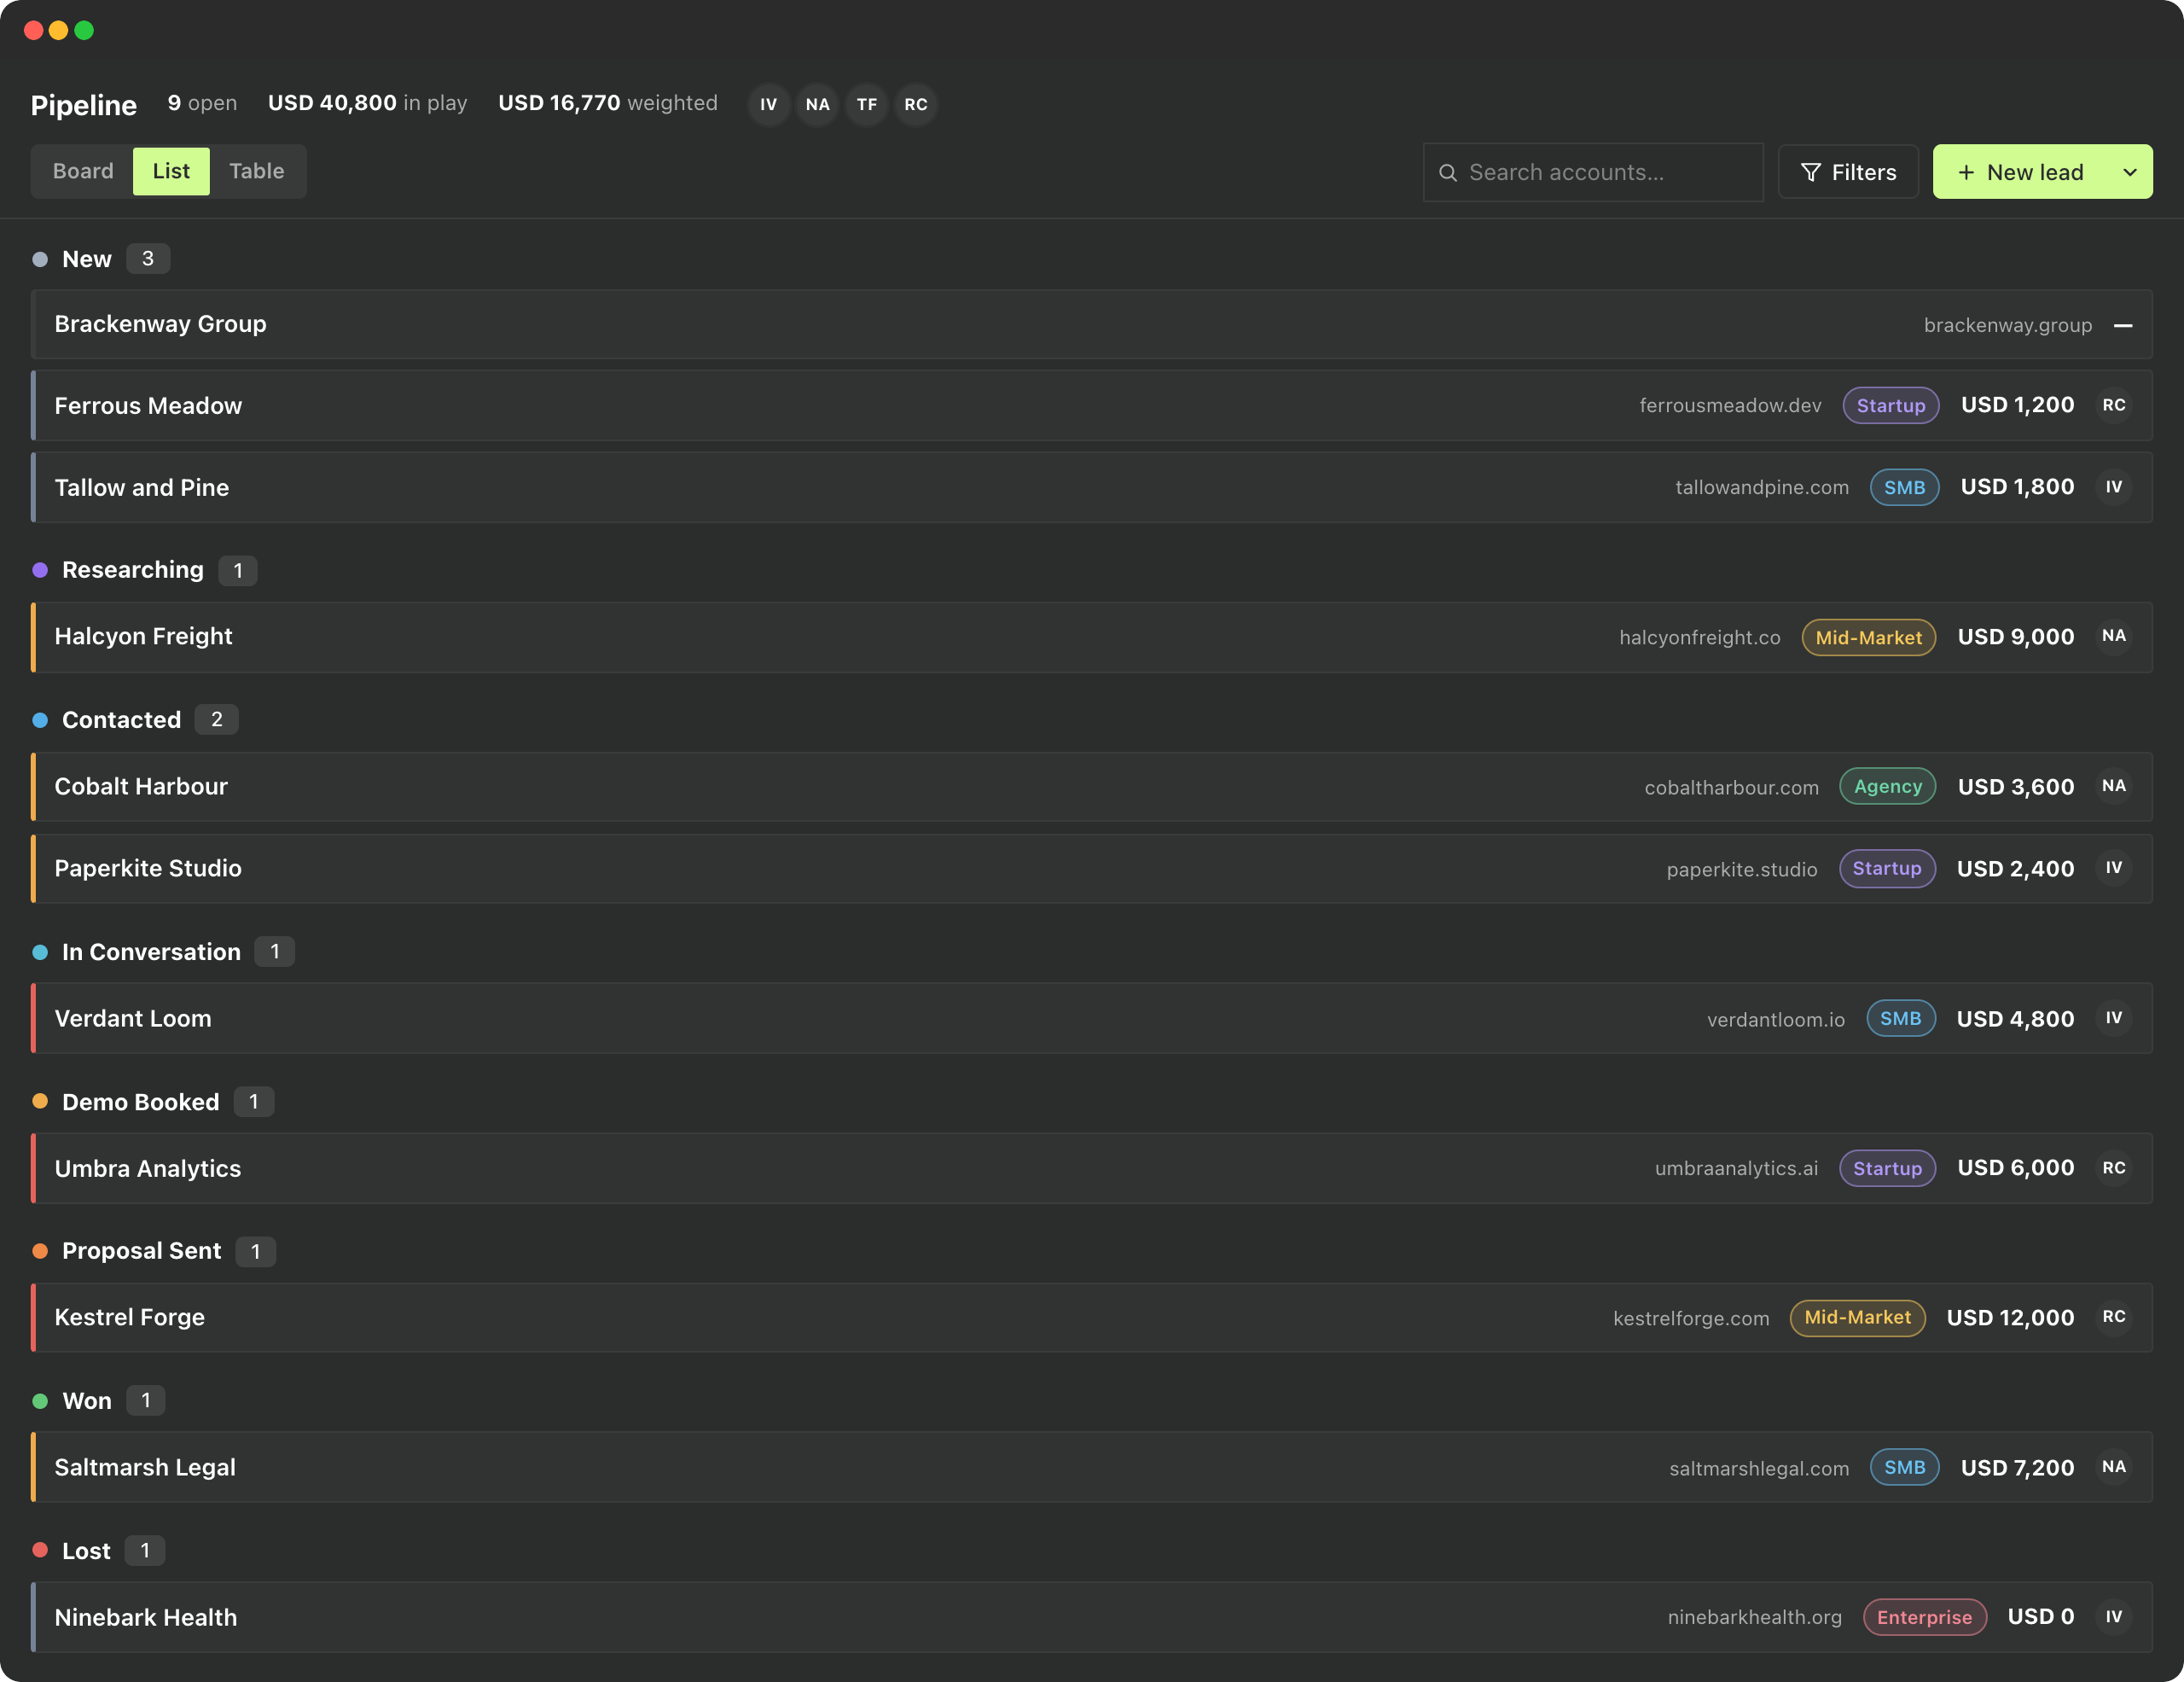Open the New lead dropdown chevron
This screenshot has height=1682, width=2184.
(2130, 172)
